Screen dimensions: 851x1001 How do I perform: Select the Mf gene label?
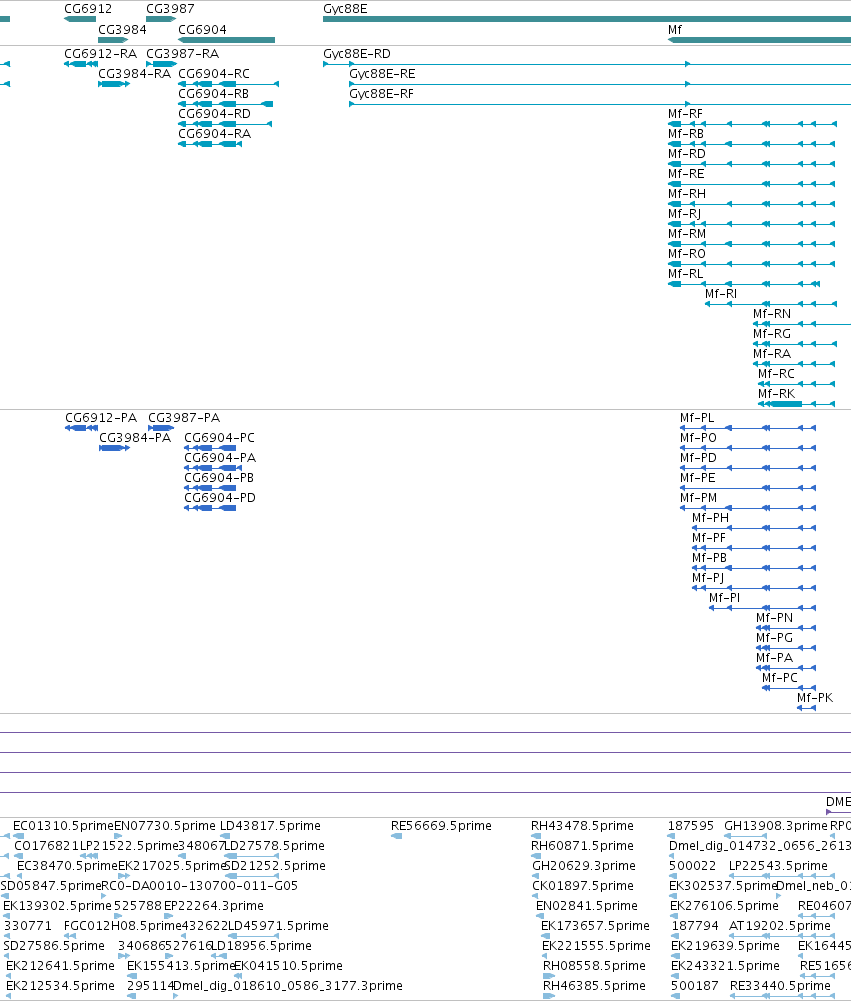(675, 29)
